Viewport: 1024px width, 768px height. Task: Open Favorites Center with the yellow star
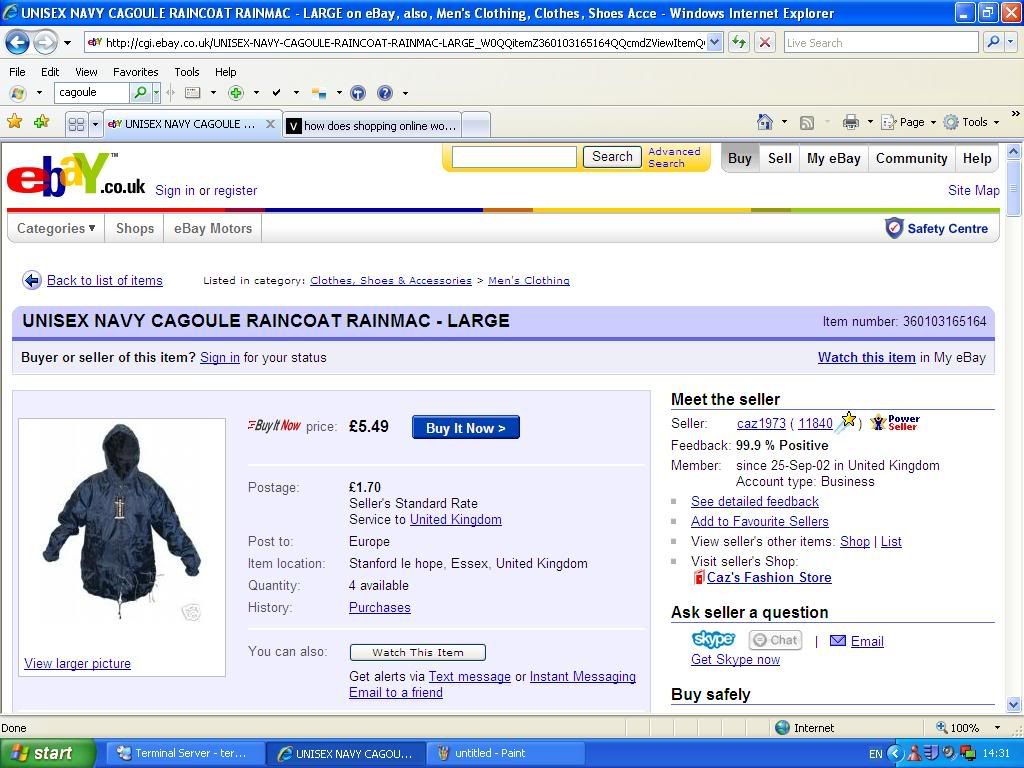pyautogui.click(x=14, y=121)
